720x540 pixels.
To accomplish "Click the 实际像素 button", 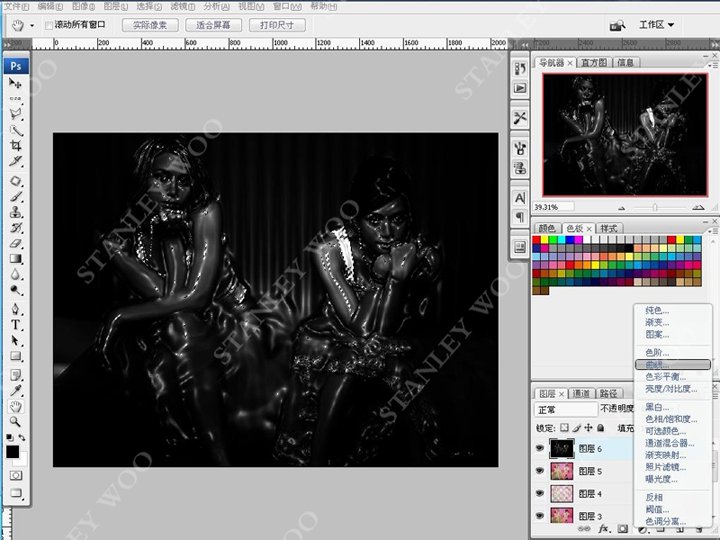I will coord(150,25).
